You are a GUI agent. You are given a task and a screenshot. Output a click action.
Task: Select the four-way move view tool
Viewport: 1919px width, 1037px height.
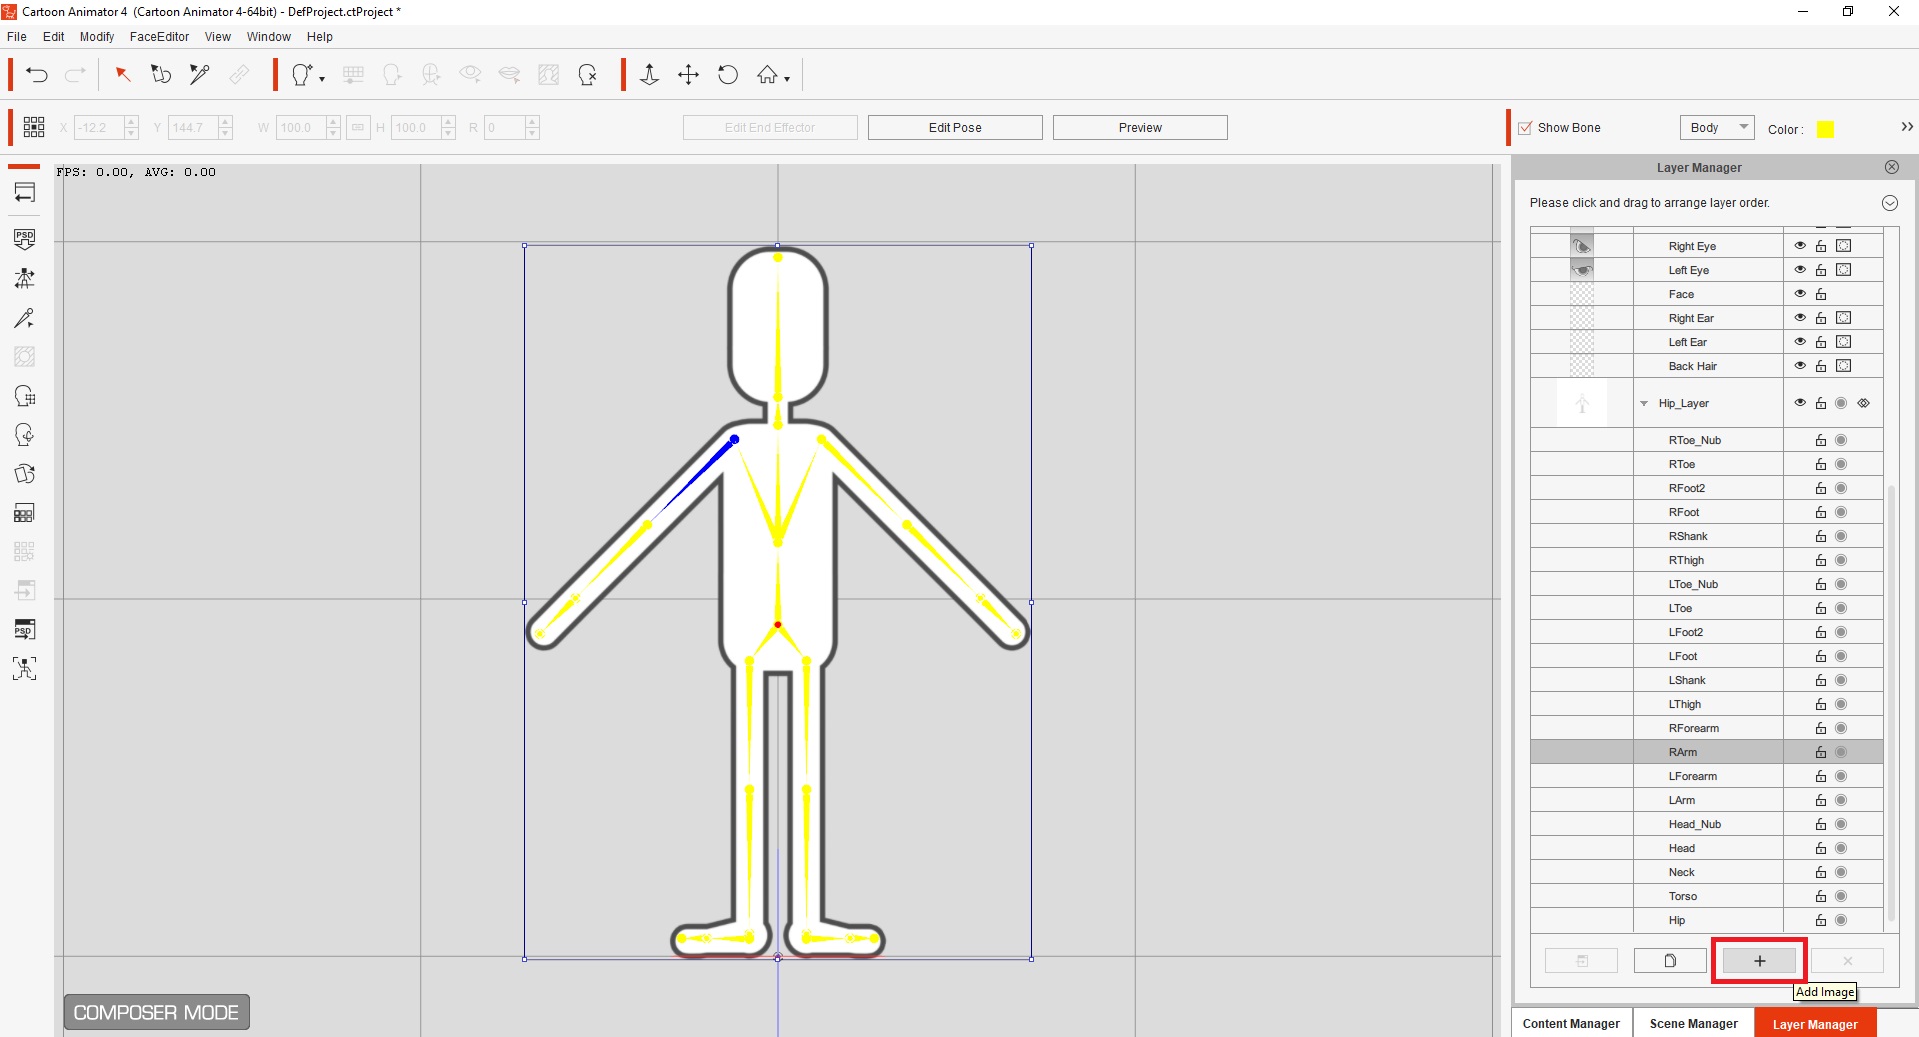[688, 75]
